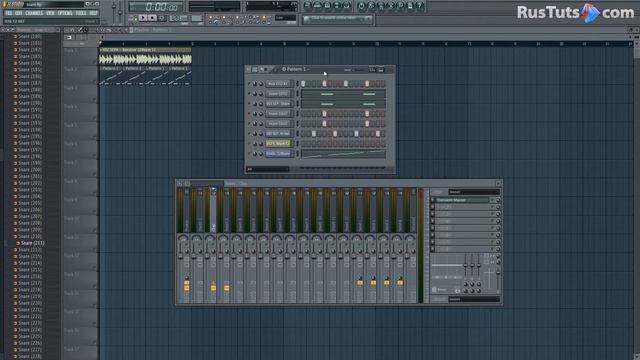This screenshot has width=640, height=360.
Task: Click the Kick channel button
Action: click(278, 84)
